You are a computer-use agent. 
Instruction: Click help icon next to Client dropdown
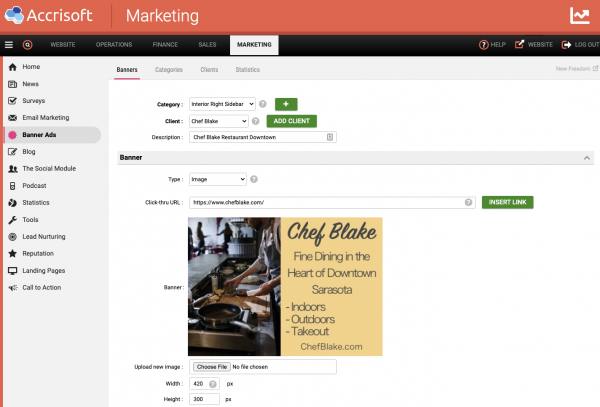click(x=256, y=121)
